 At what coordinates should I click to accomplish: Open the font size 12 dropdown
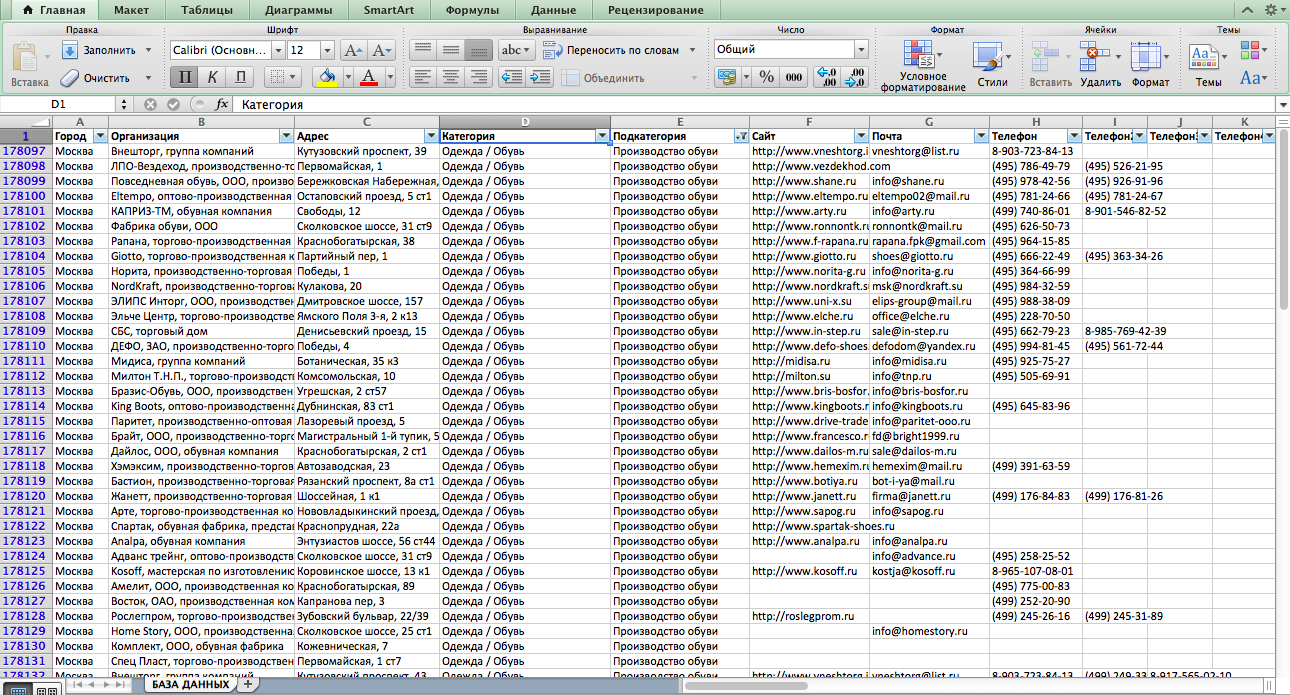coord(328,50)
